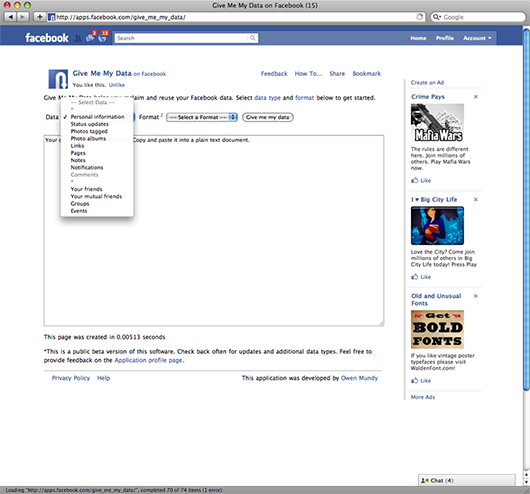Click the Mafia Wars ad thumbnail
Viewport: 530px width, 494px height.
(437, 122)
